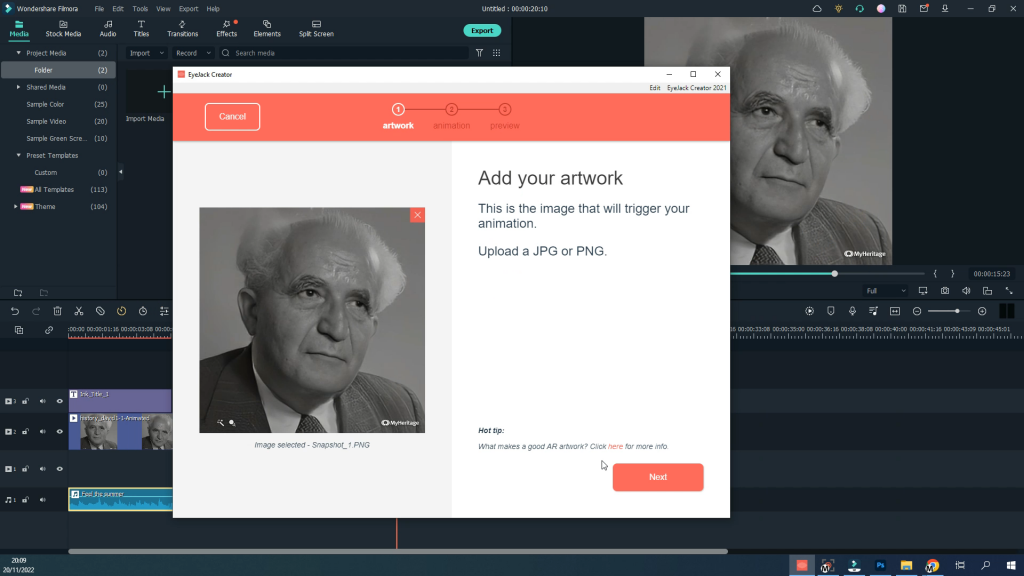
Task: Click the preview volume speaker icon
Action: click(966, 291)
